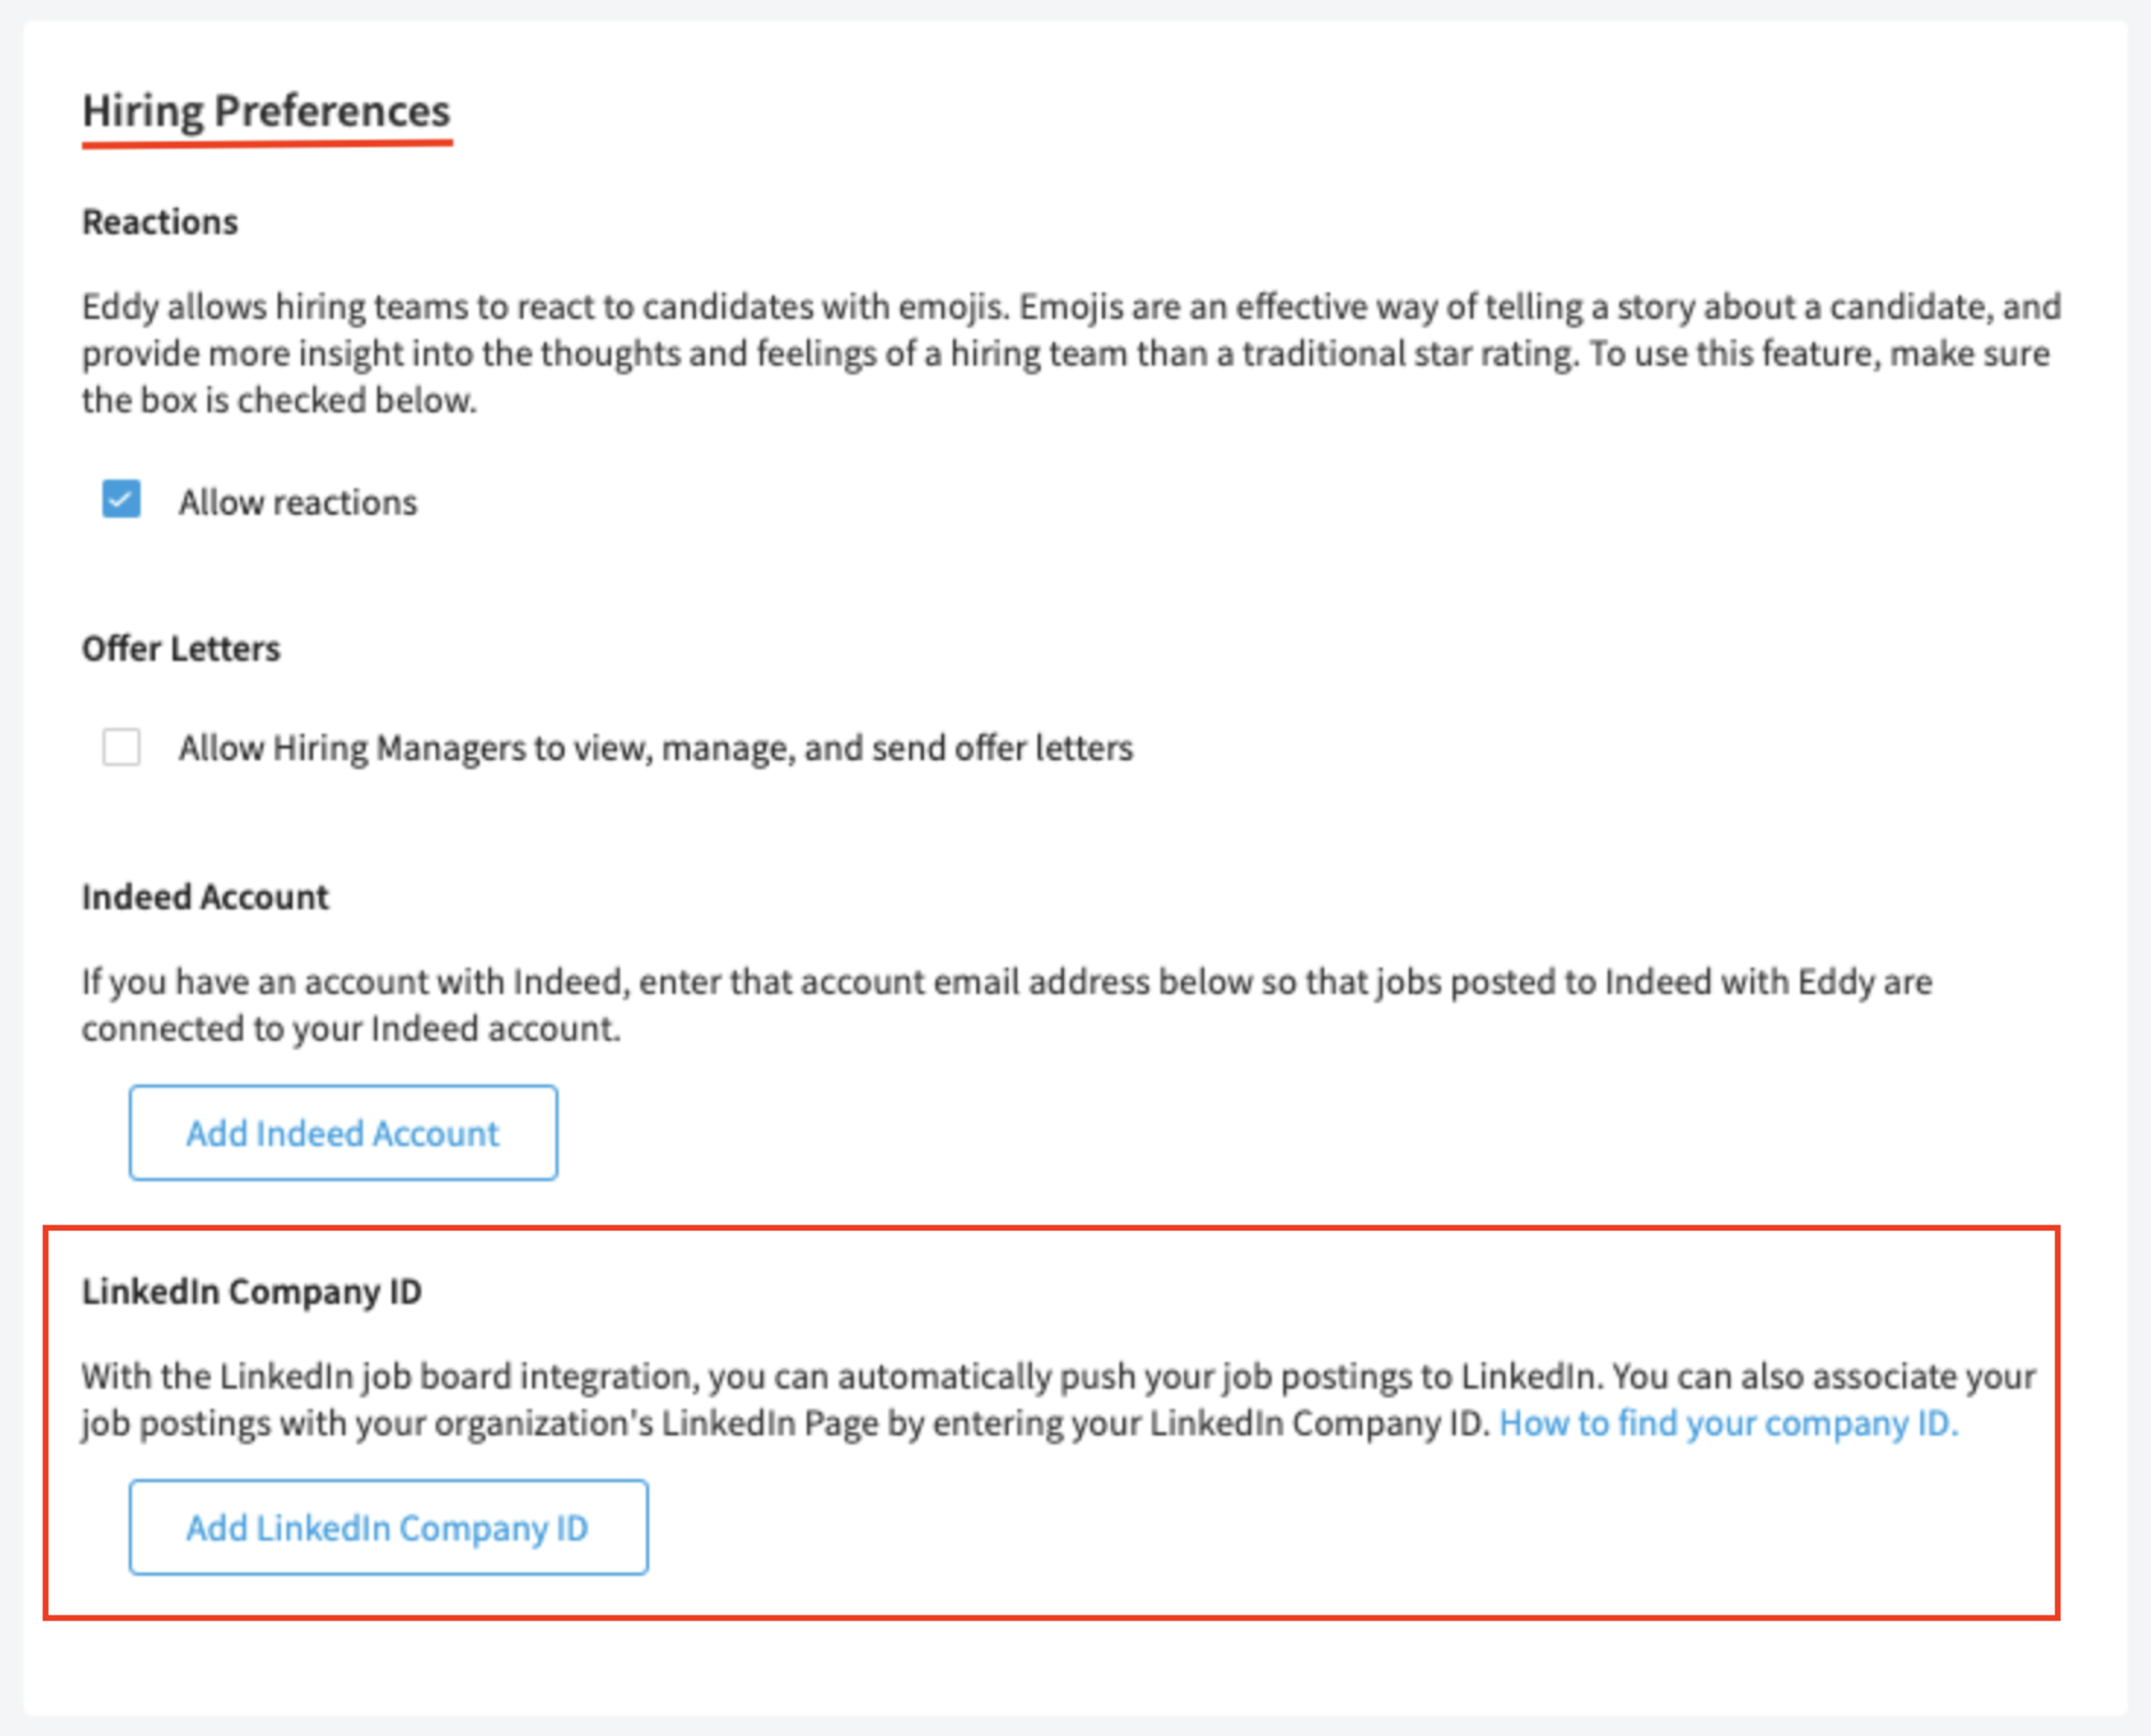
Task: Click the LinkedIn job board integration description
Action: click(x=1058, y=1400)
